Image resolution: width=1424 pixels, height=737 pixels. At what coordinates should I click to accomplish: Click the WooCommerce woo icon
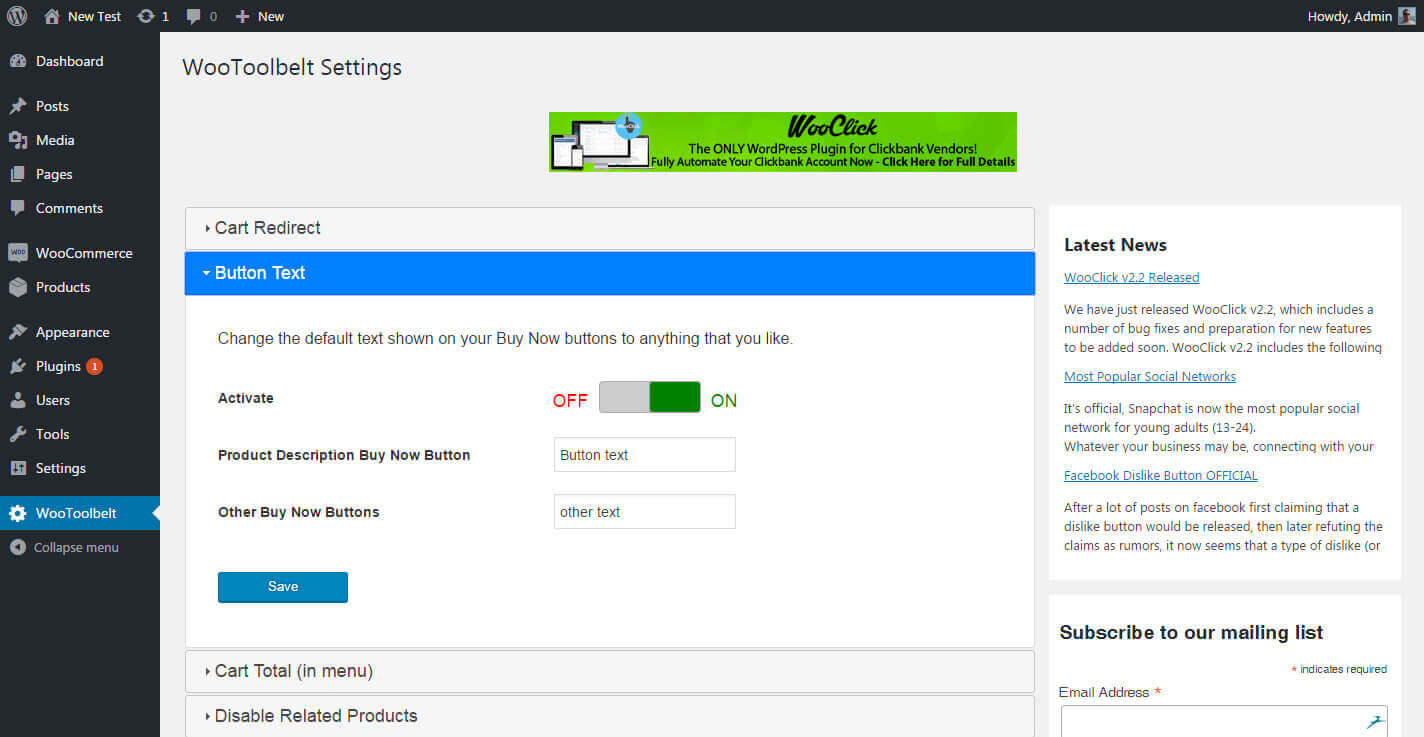(x=18, y=253)
